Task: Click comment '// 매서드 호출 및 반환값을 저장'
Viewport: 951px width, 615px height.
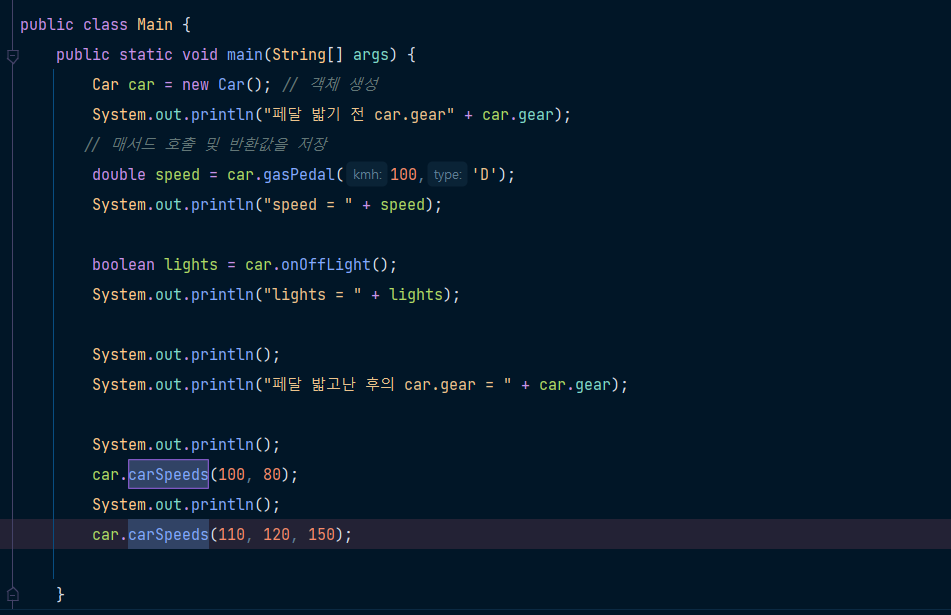Action: pyautogui.click(x=206, y=144)
